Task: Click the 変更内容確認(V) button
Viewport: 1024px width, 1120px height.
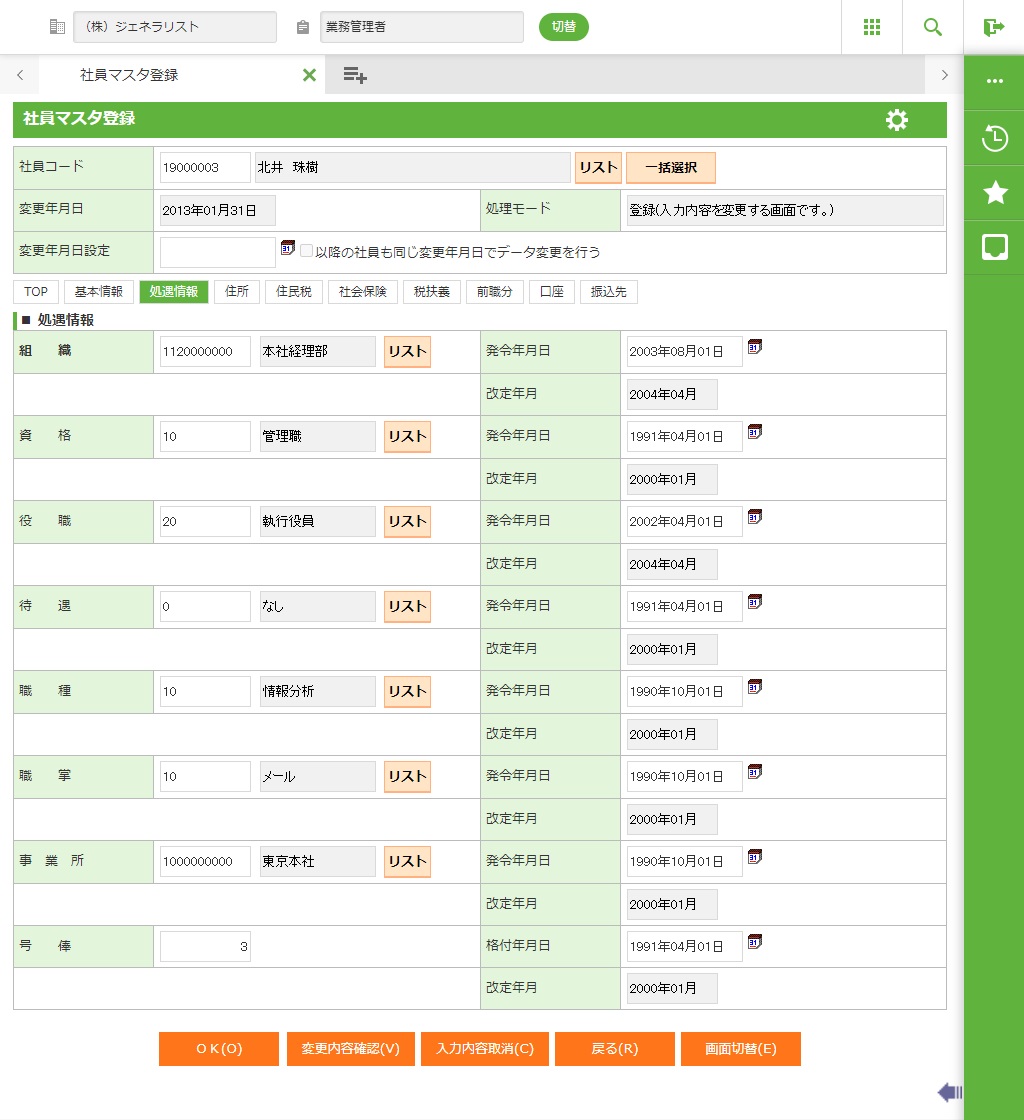Action: coord(350,1049)
